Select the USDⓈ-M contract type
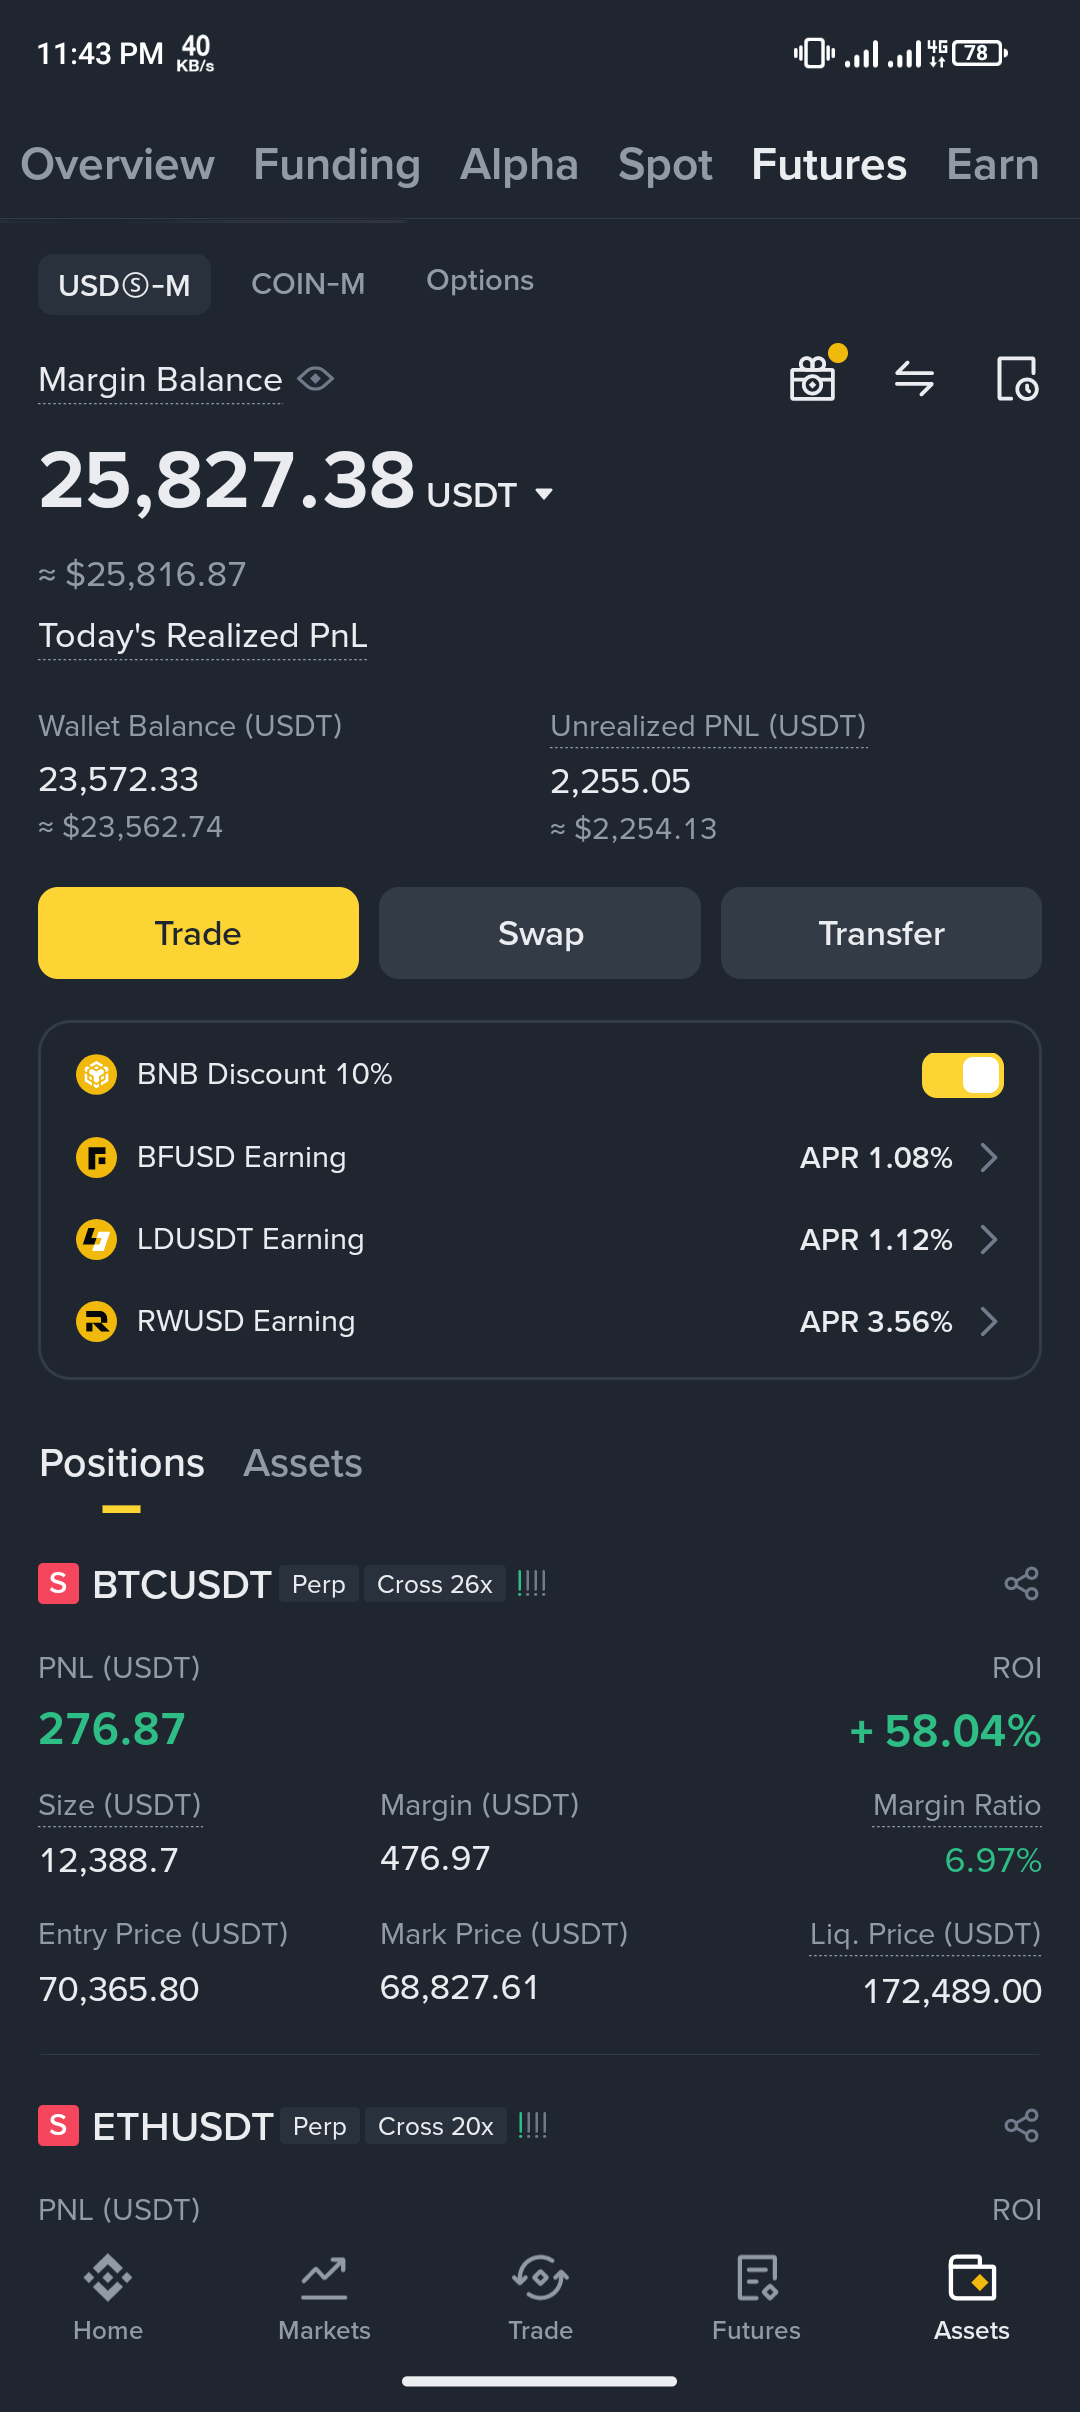Viewport: 1080px width, 2412px height. [124, 285]
